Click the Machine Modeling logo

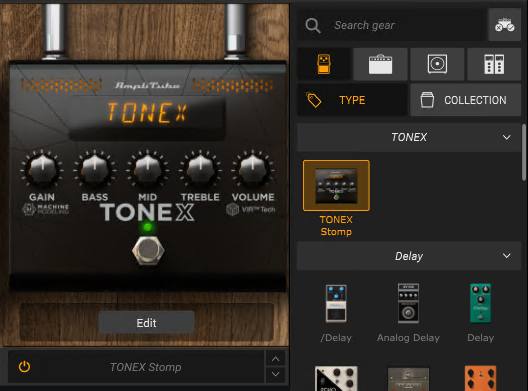click(x=45, y=209)
